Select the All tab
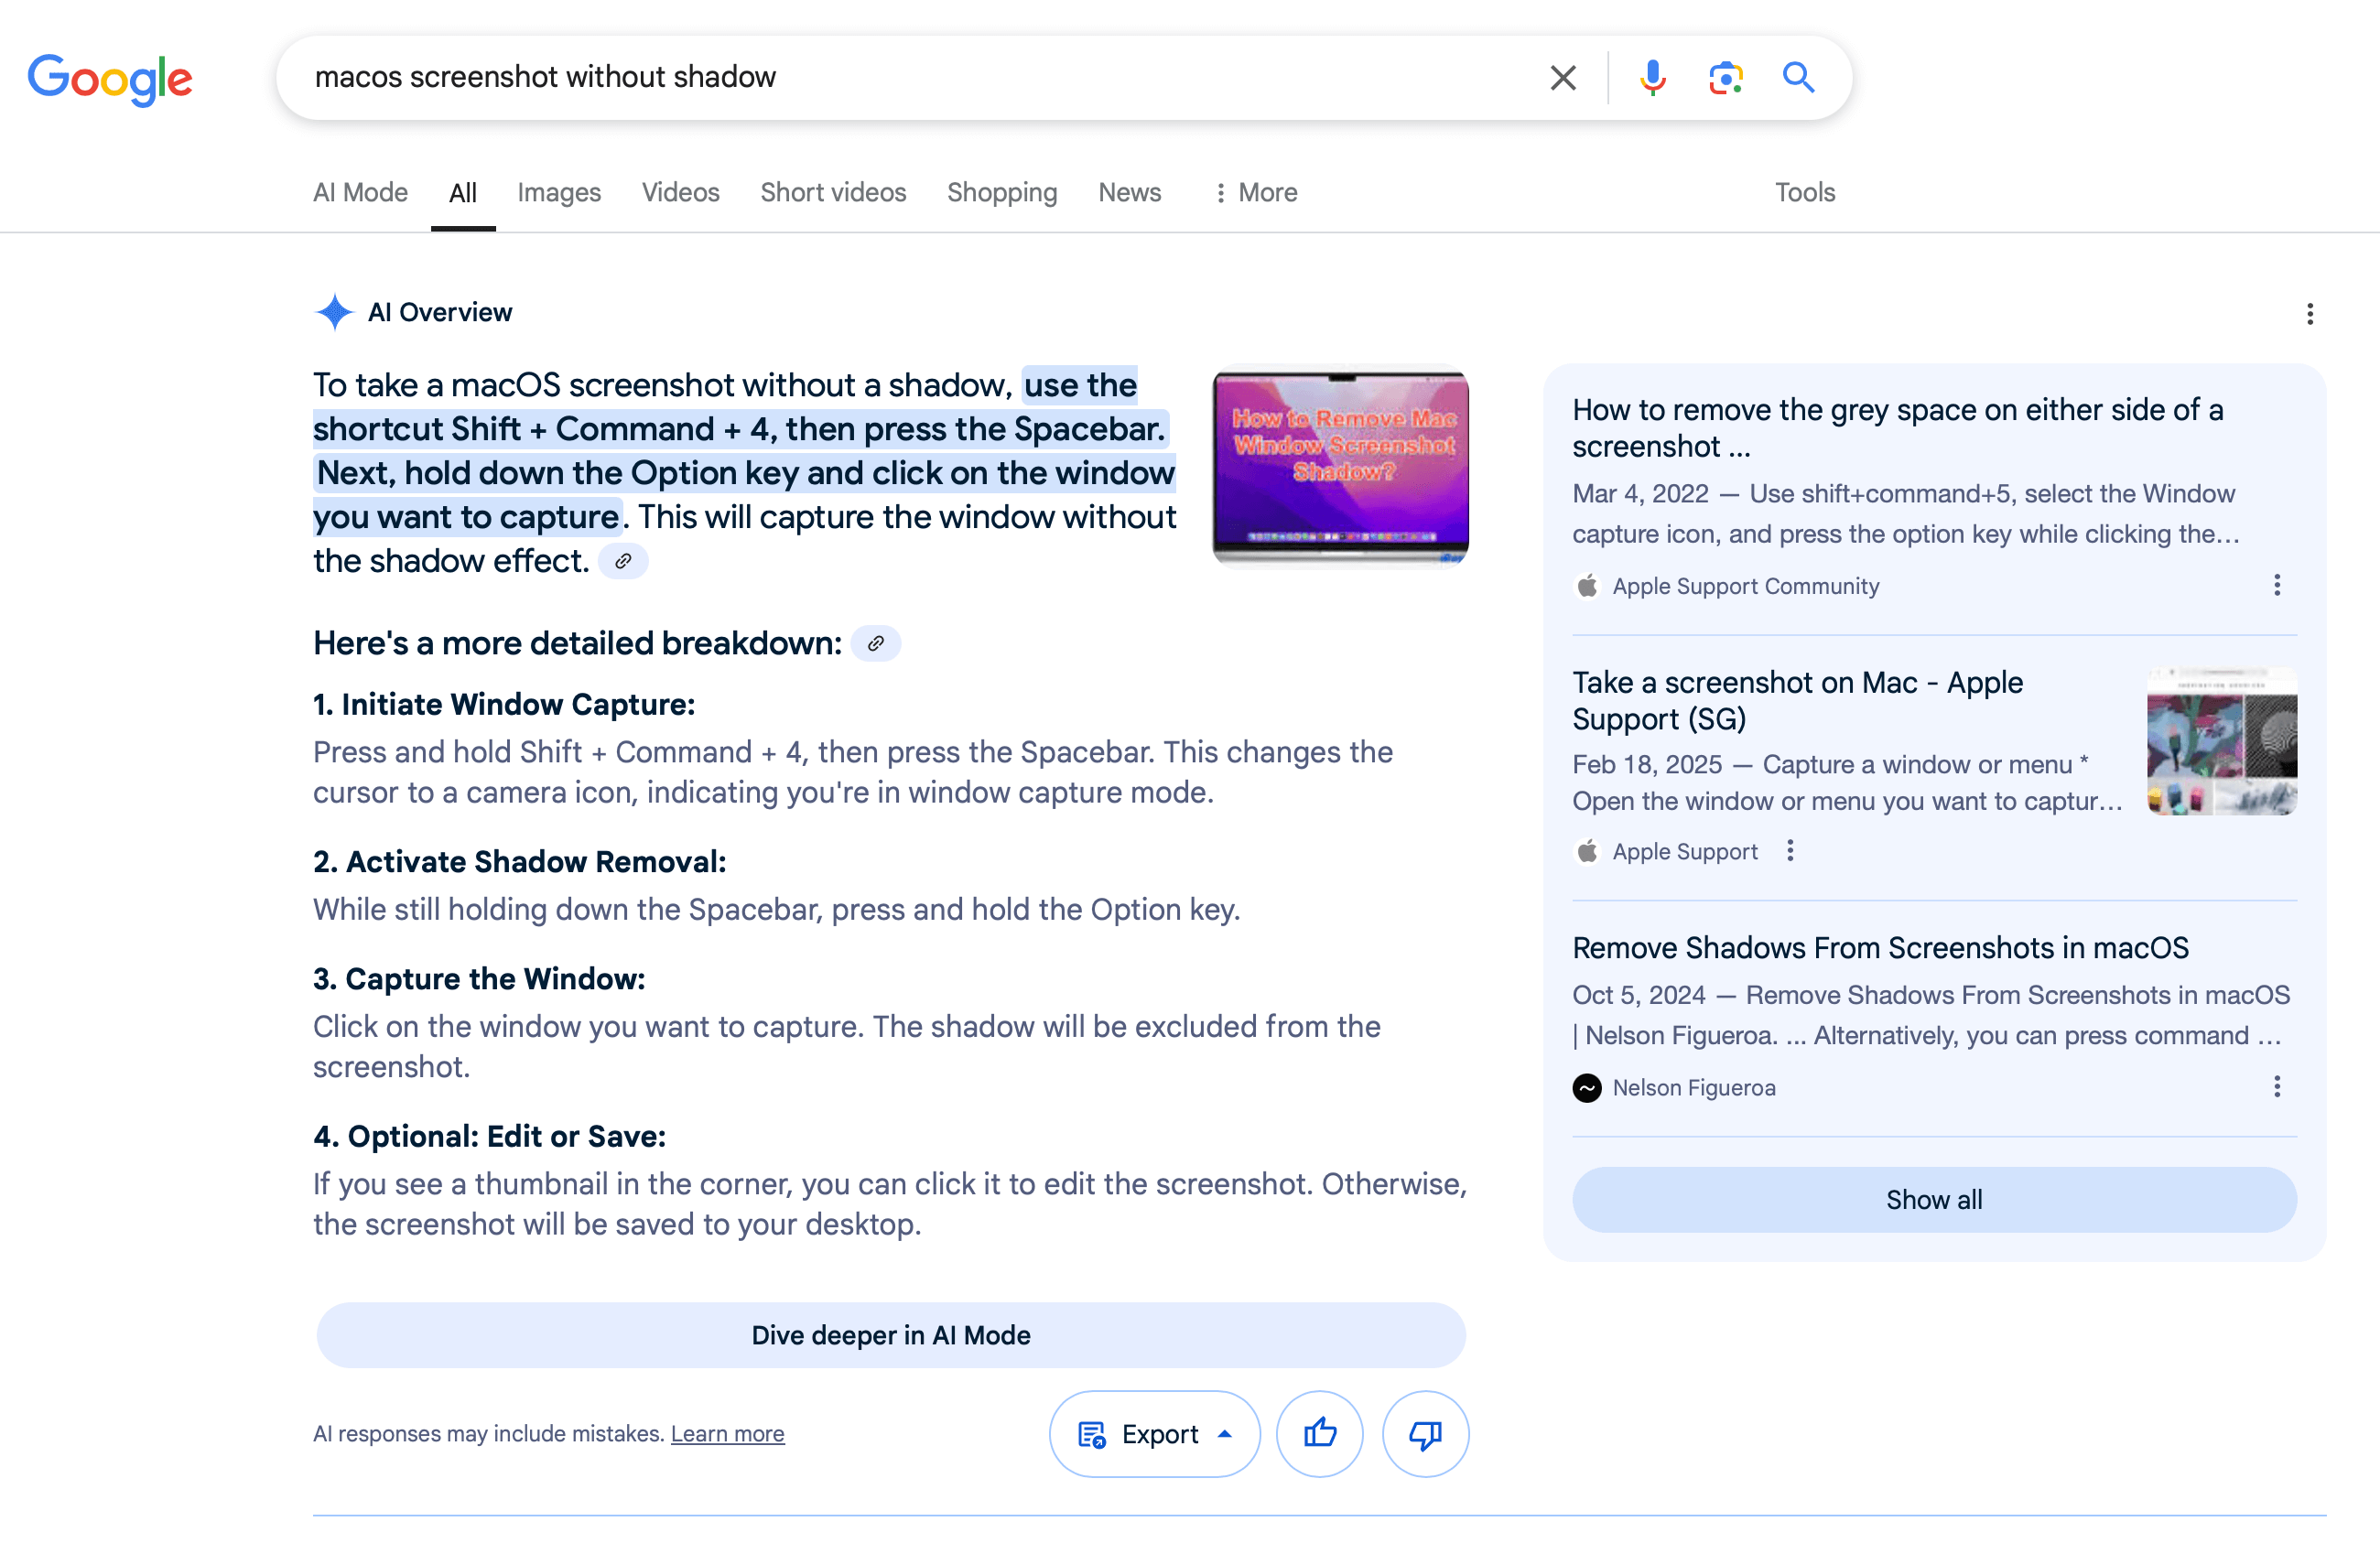 (463, 193)
